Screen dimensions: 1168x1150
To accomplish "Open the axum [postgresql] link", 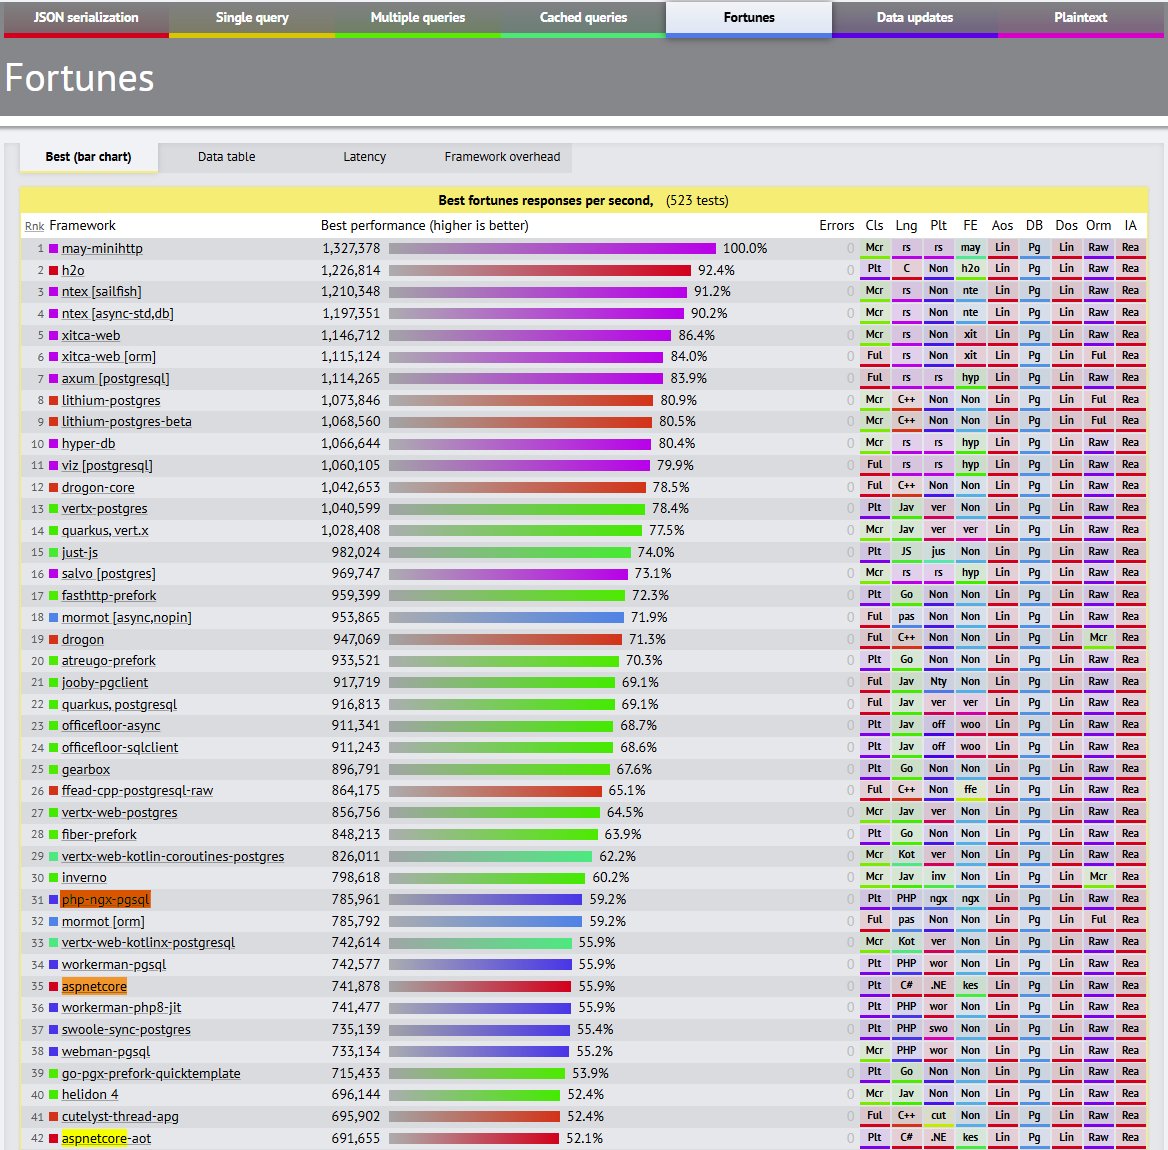I will click(x=115, y=379).
